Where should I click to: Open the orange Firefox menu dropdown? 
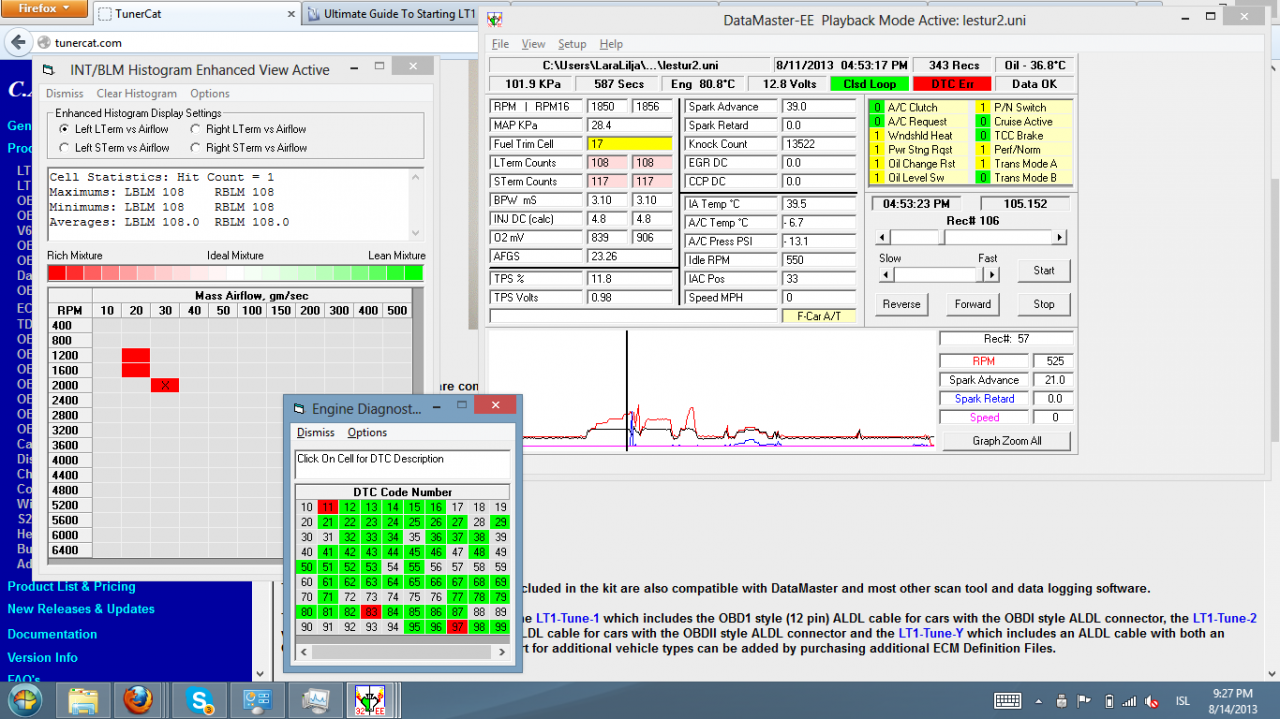point(45,9)
